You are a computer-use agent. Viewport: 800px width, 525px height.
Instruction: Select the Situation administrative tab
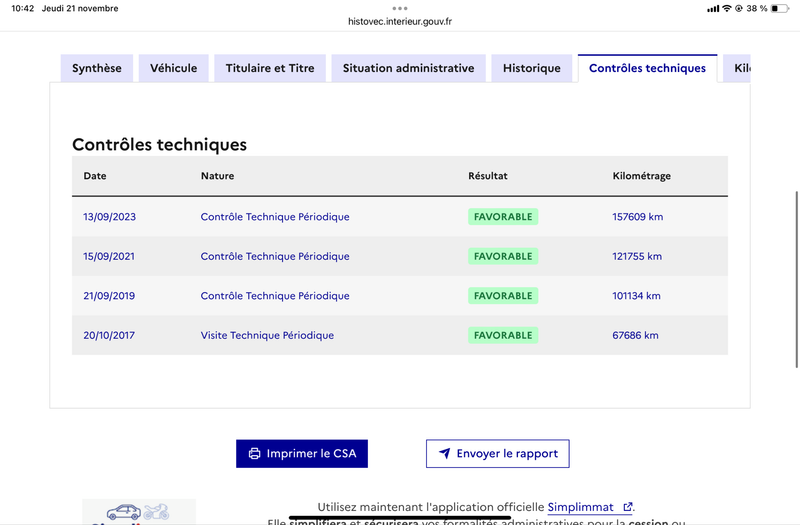click(x=408, y=68)
